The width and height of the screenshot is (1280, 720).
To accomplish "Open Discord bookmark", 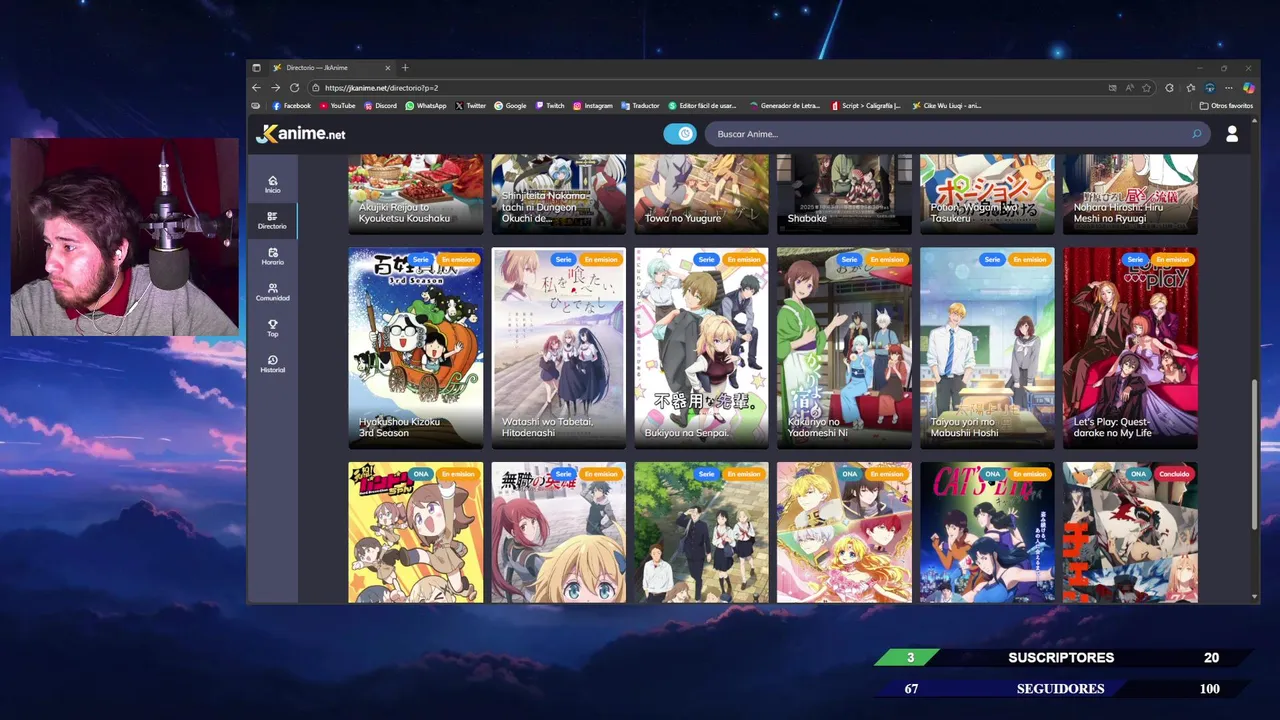I will click(380, 106).
